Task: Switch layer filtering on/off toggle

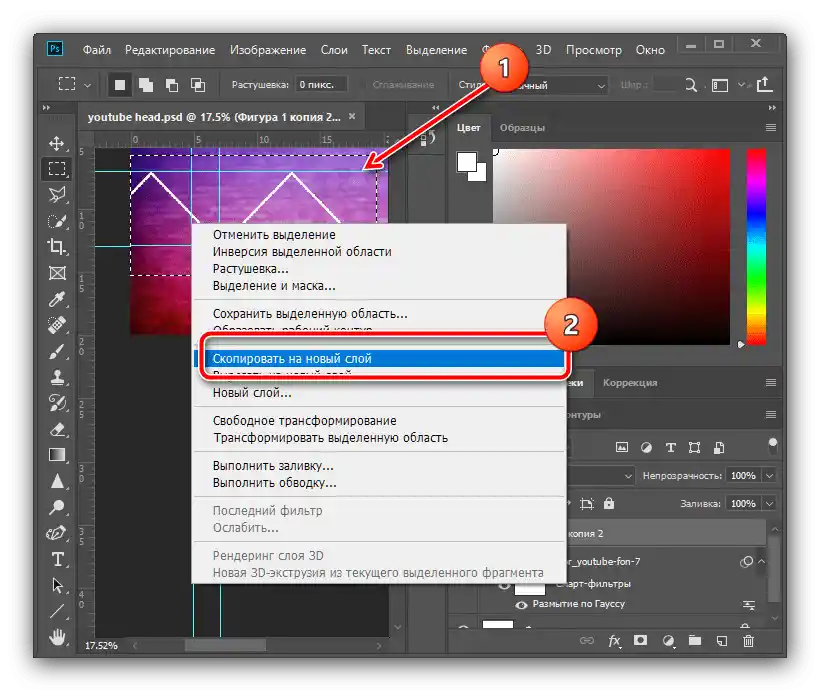Action: tap(772, 446)
